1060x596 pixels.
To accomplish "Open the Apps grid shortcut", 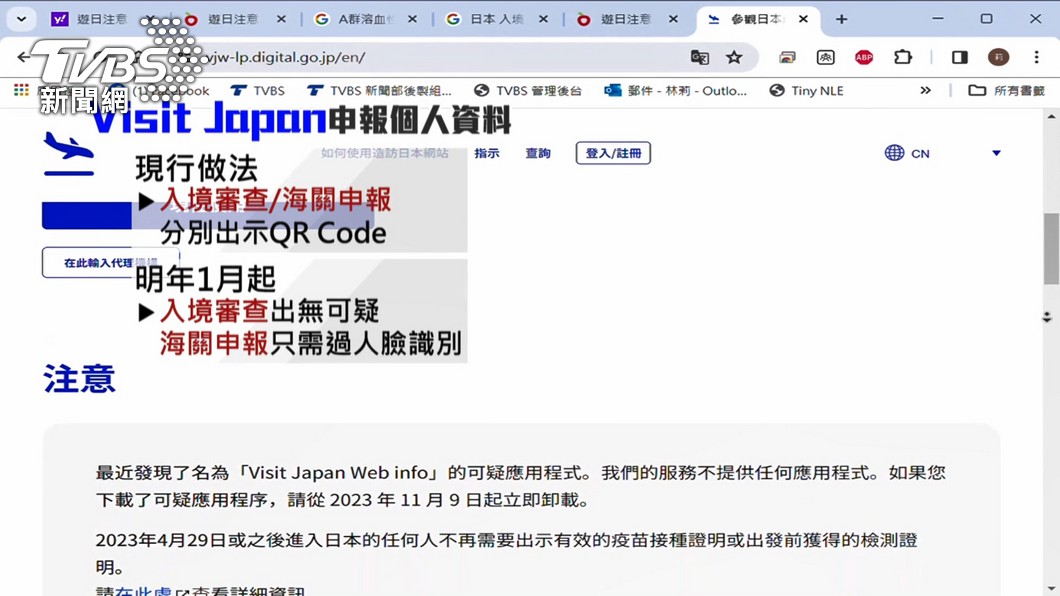I will (x=21, y=90).
